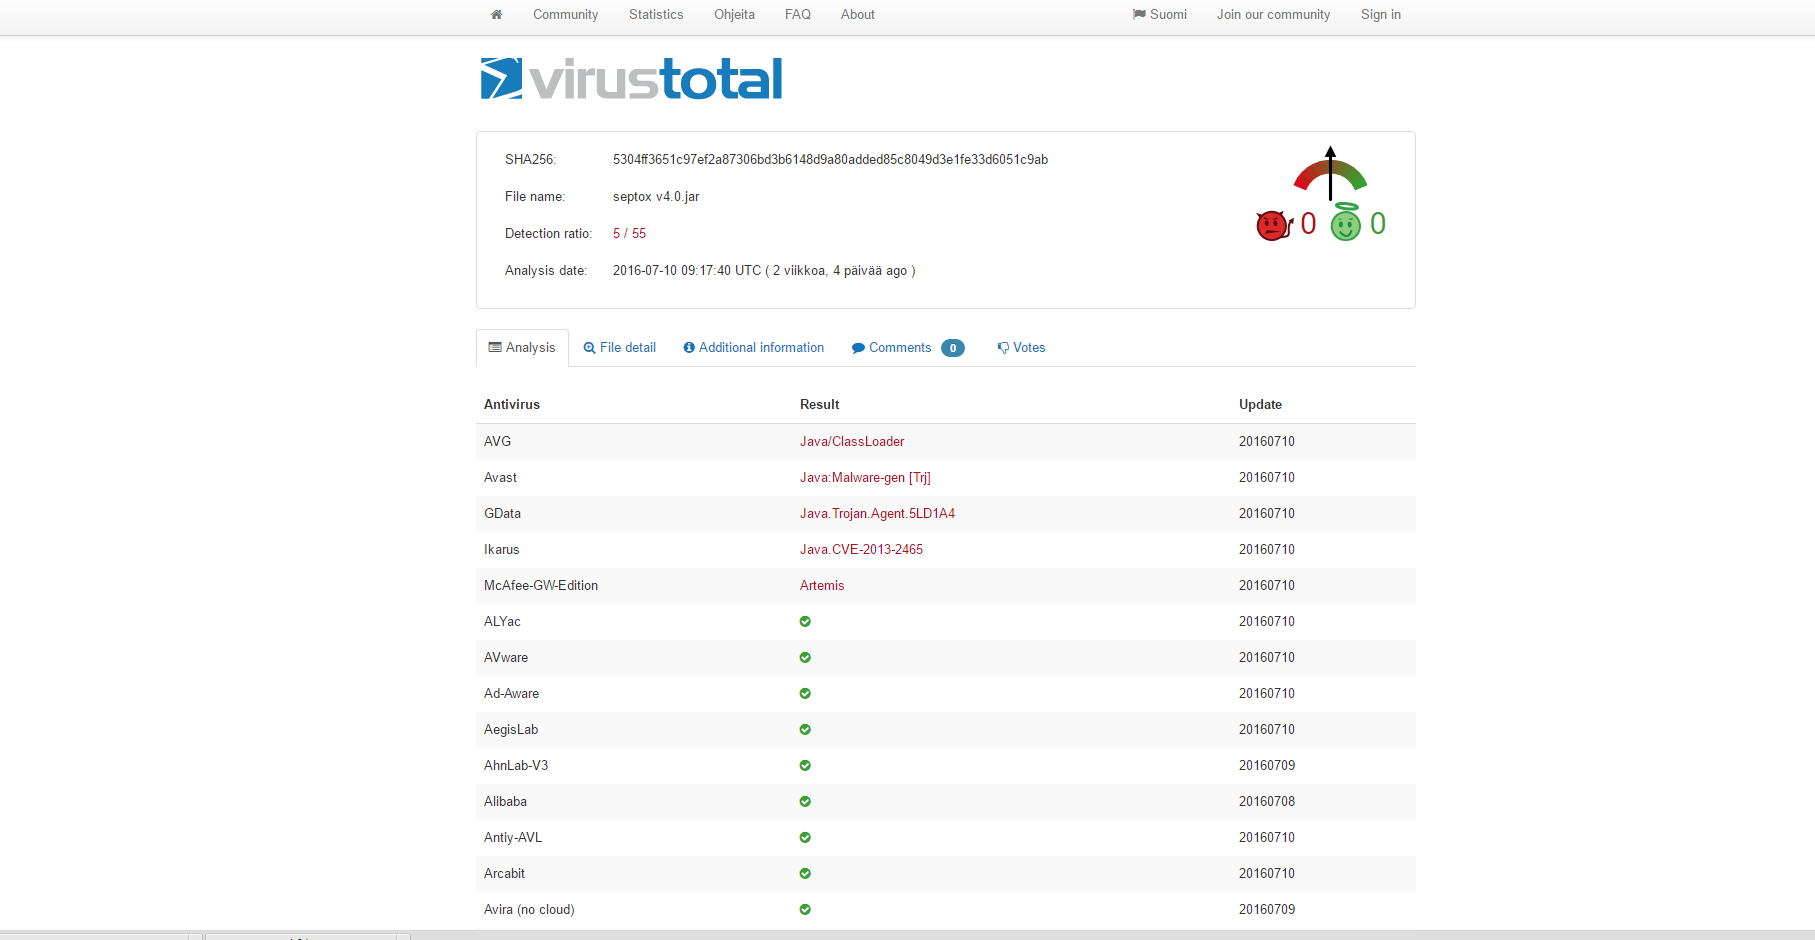Open the Votes tab
The width and height of the screenshot is (1815, 940).
point(1021,348)
